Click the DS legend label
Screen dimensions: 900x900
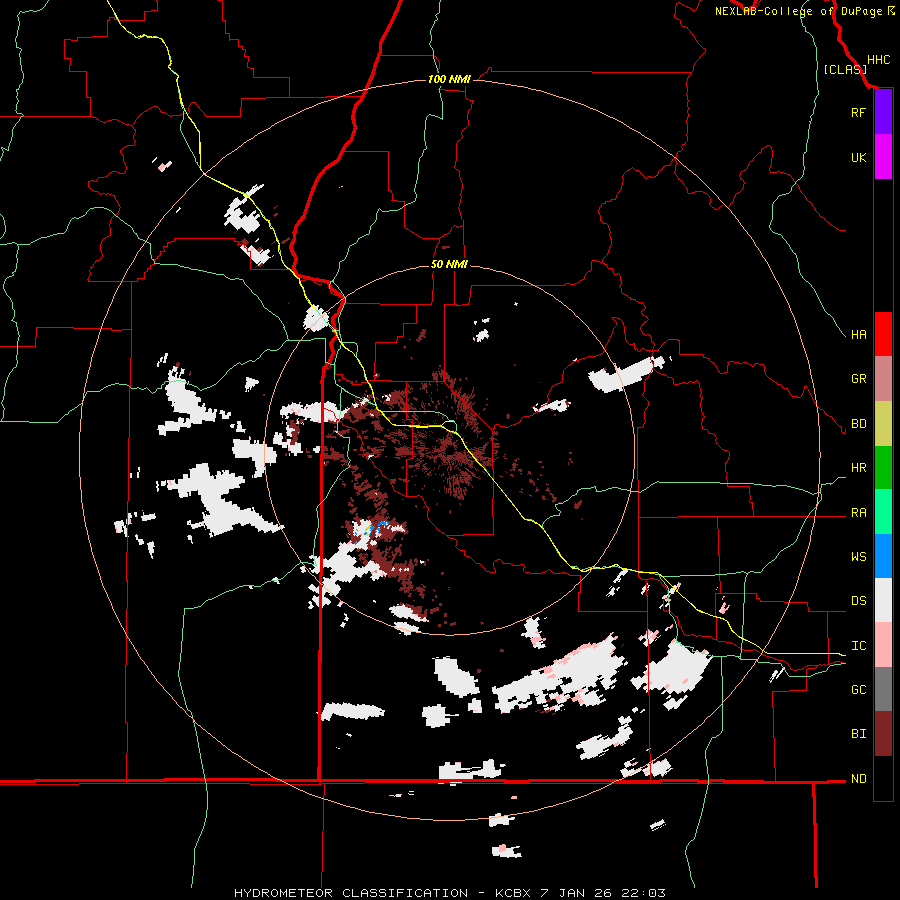(x=858, y=601)
